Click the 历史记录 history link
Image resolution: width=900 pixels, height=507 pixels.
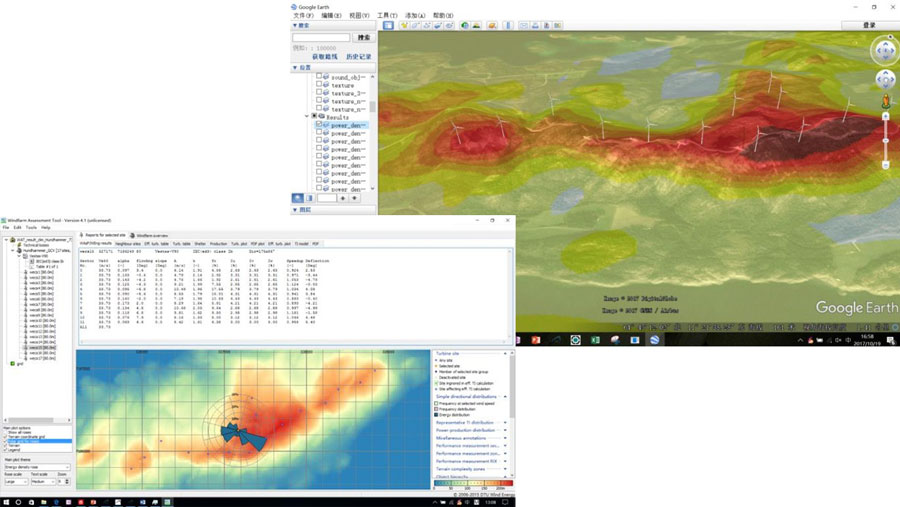tap(358, 57)
